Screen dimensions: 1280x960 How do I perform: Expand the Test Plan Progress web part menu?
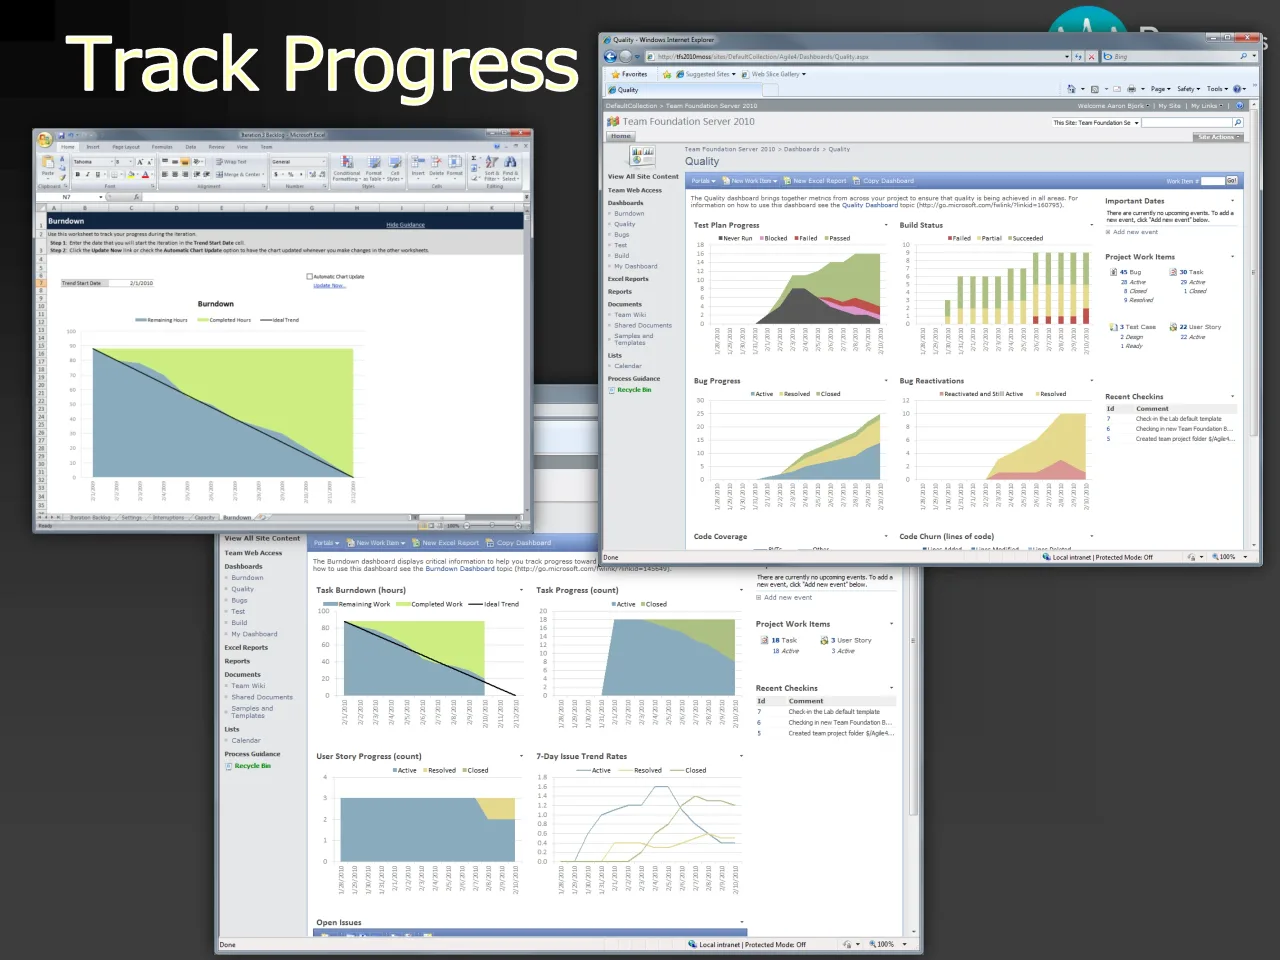(x=886, y=225)
